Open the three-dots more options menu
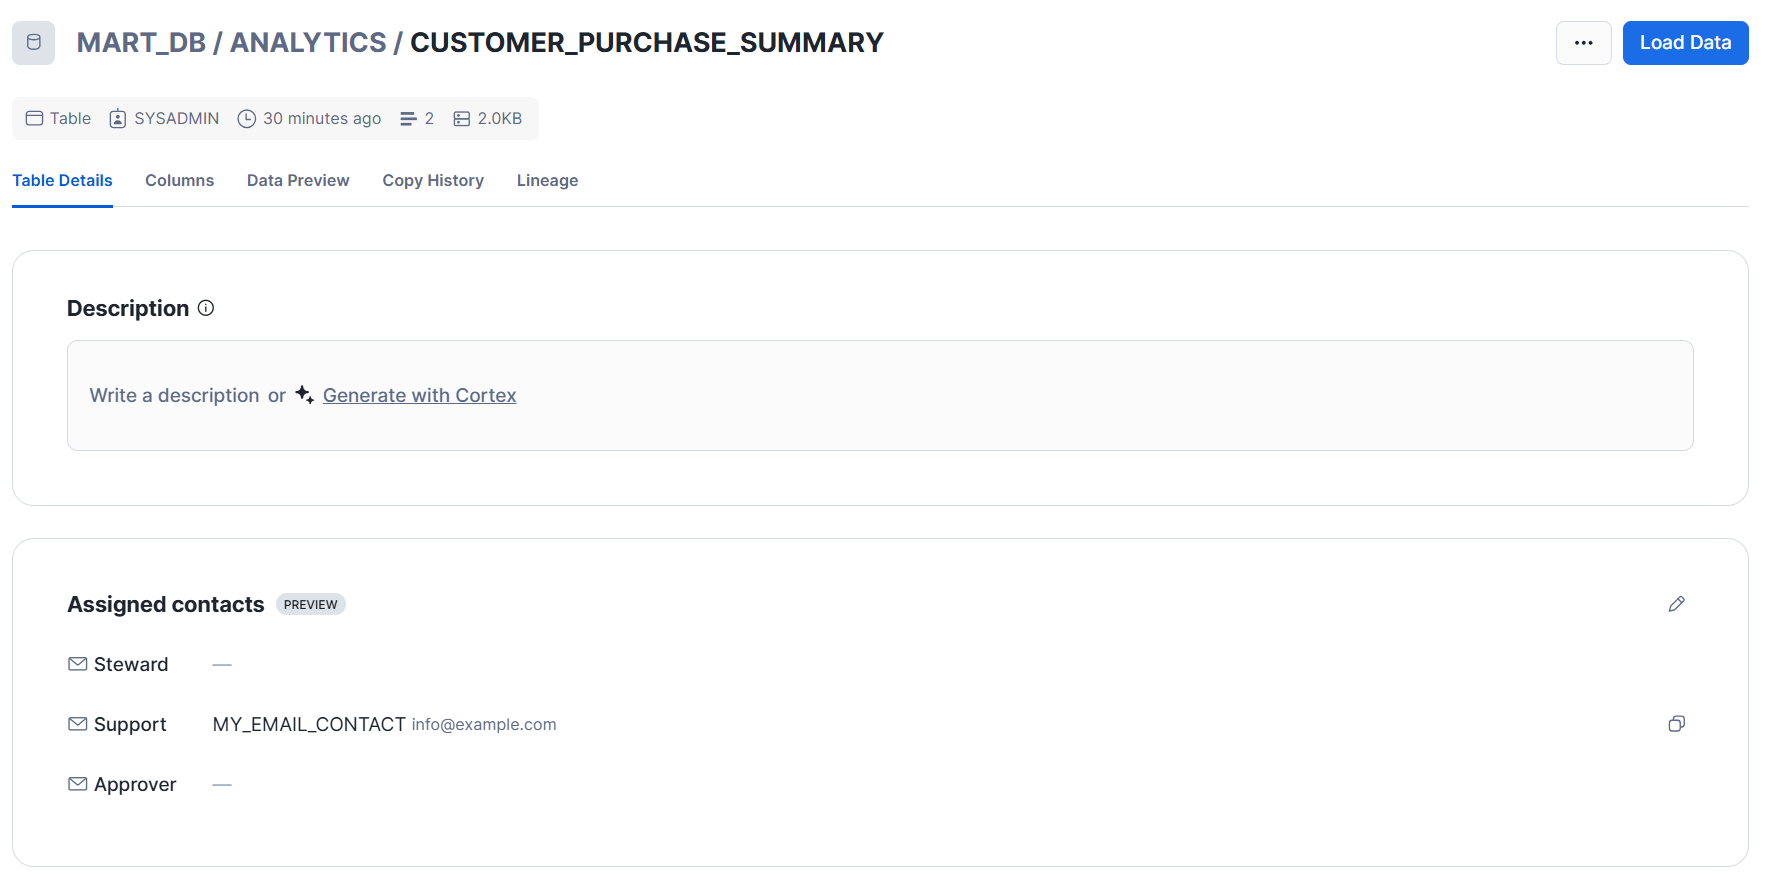This screenshot has height=874, width=1770. coord(1583,43)
